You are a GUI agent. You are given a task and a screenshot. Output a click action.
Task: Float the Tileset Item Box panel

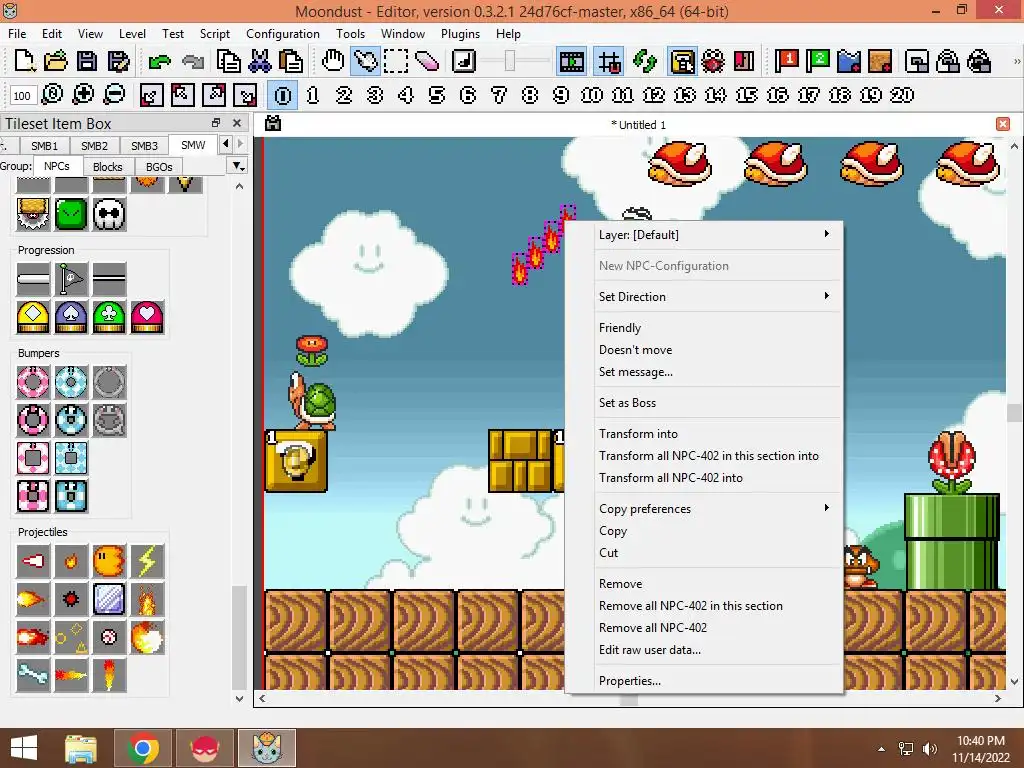[216, 123]
